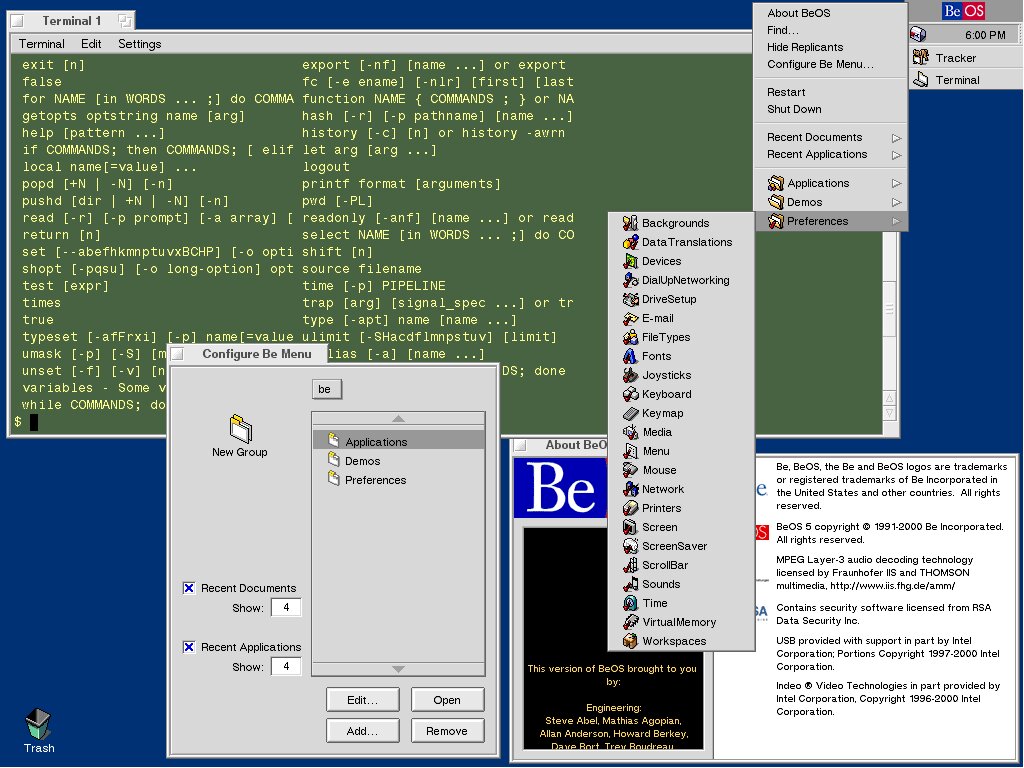
Task: Choose About BeOS from the Be menu
Action: point(830,13)
